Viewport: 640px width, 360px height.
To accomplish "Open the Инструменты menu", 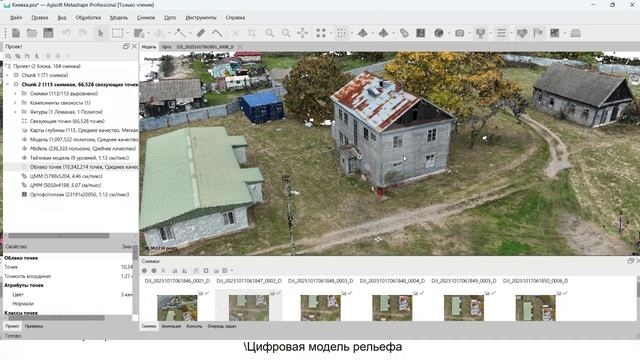I will click(201, 18).
